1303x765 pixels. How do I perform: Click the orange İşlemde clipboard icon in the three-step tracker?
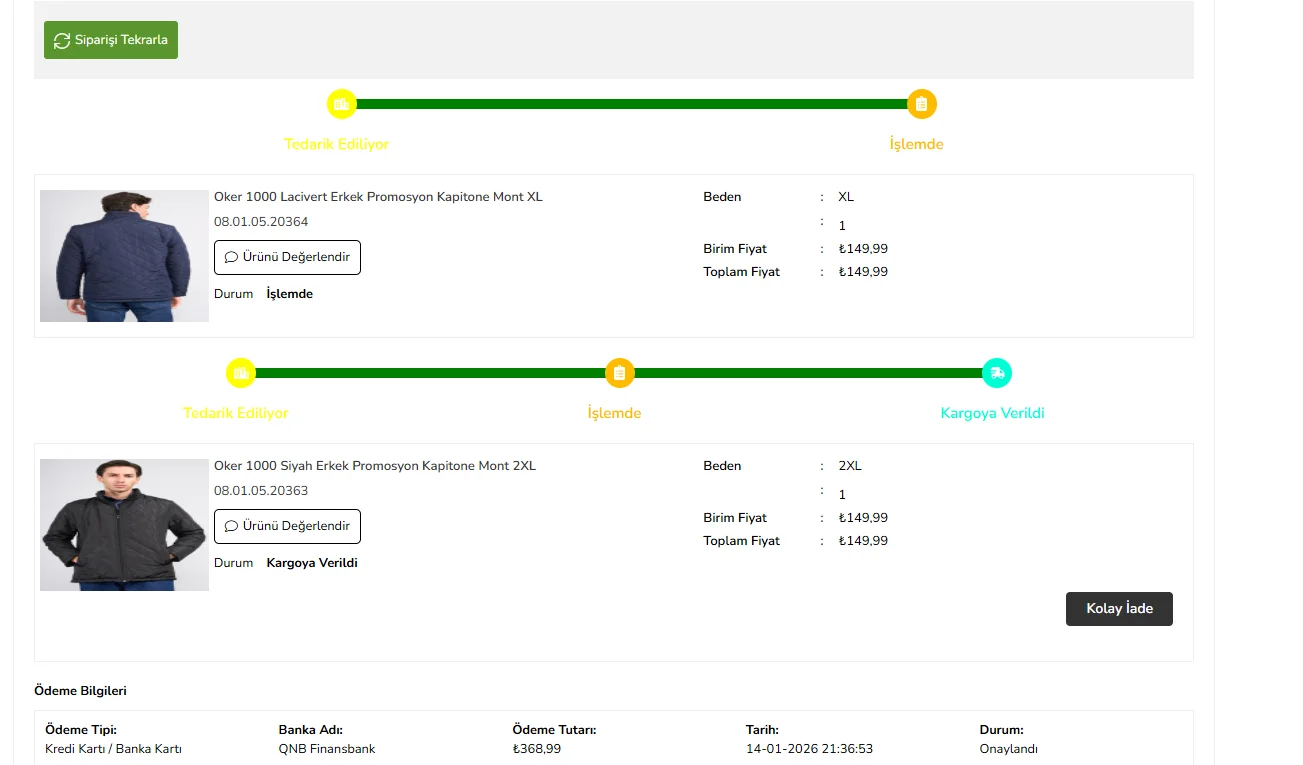point(620,373)
